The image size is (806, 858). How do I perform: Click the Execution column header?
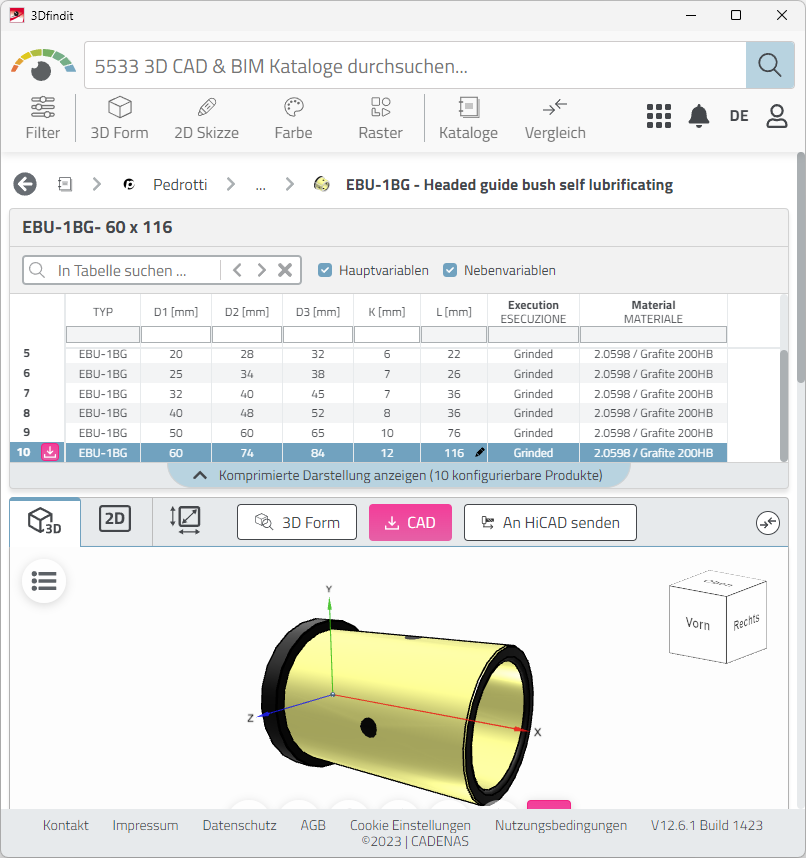(533, 311)
